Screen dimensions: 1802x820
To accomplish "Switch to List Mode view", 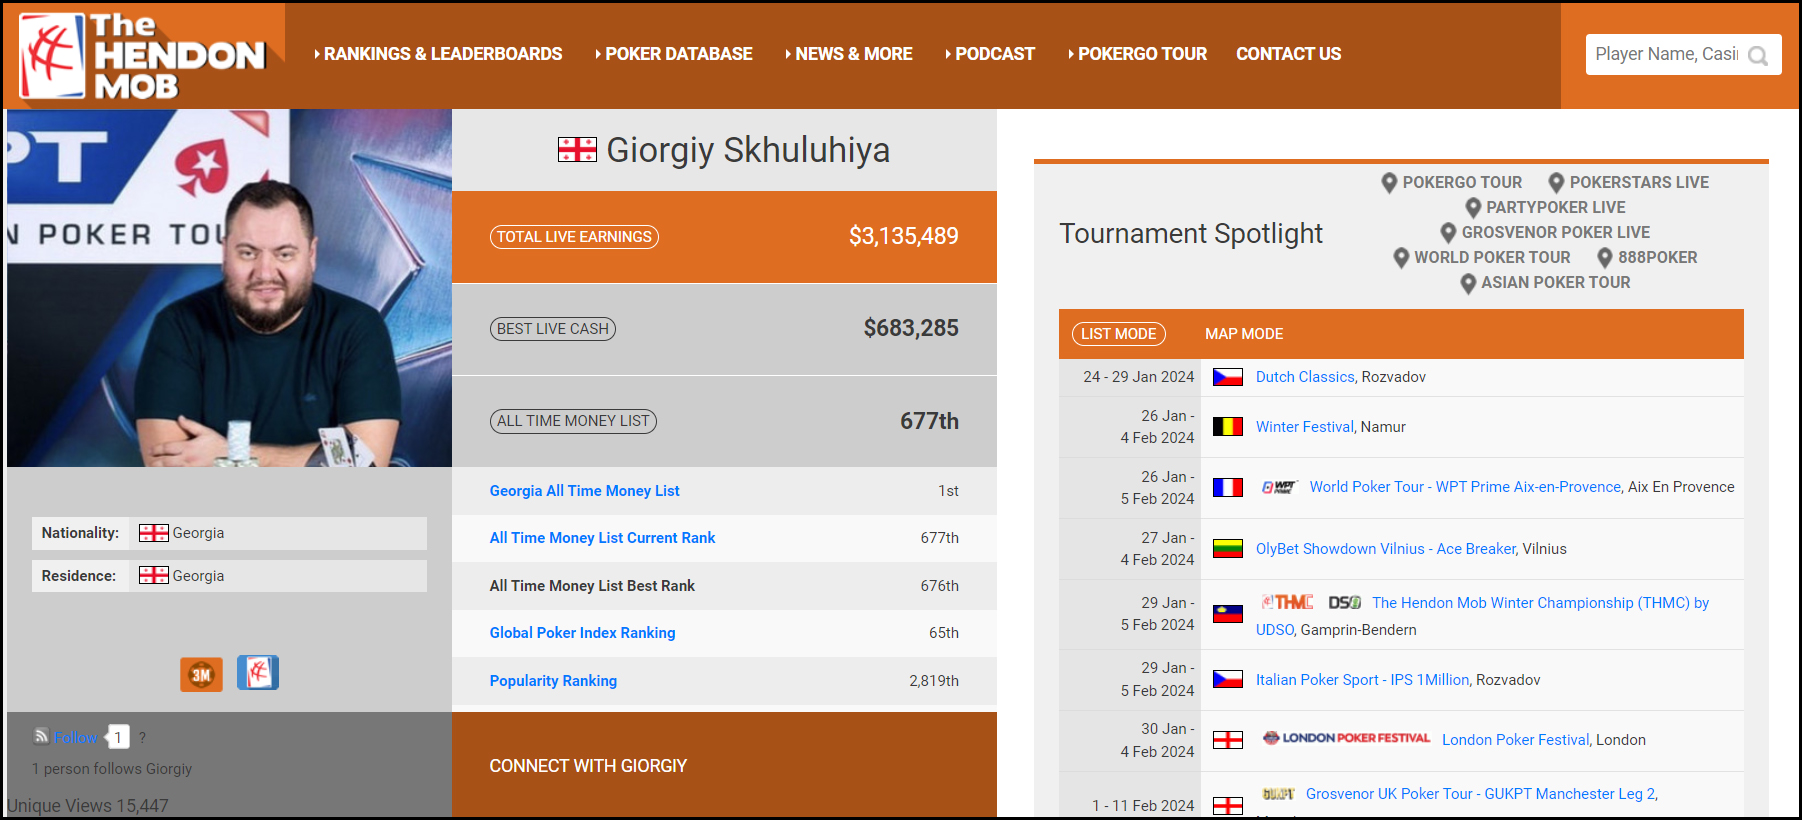I will (x=1118, y=334).
